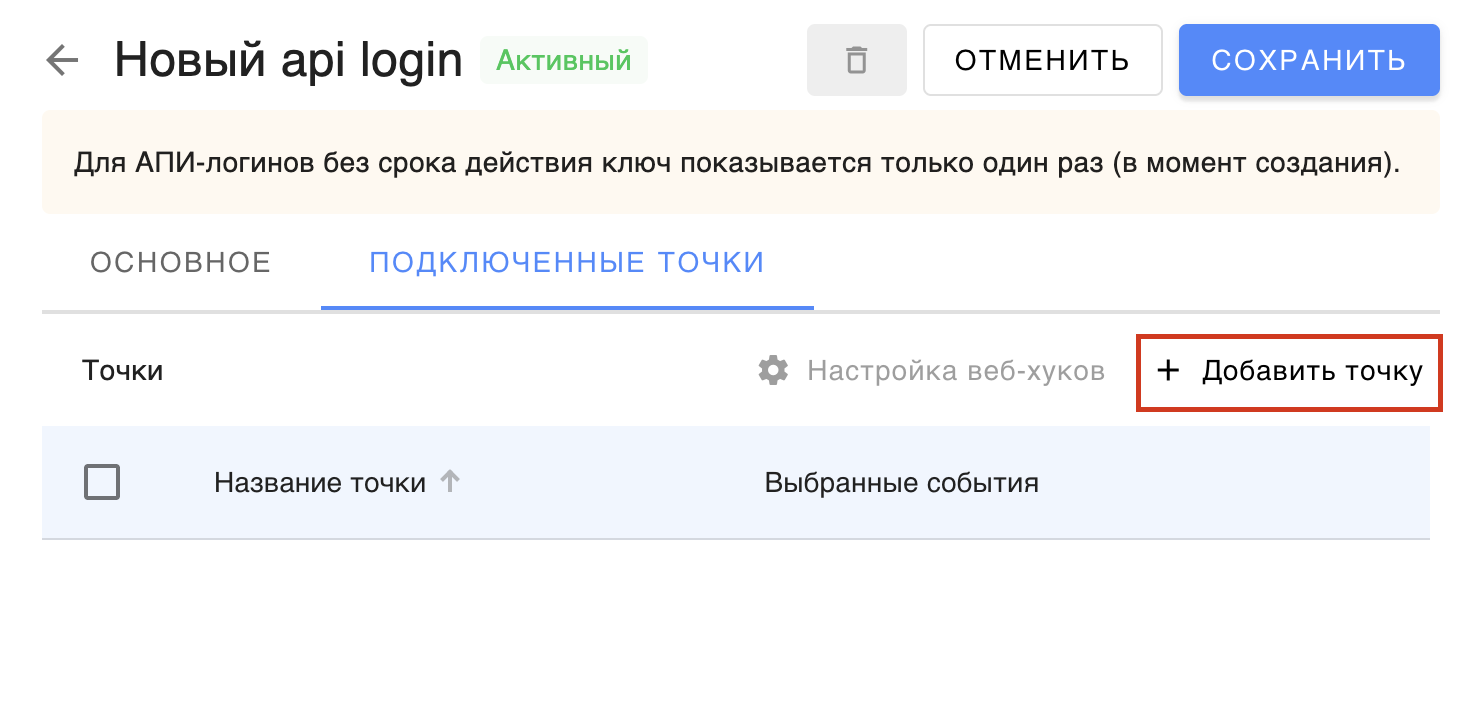Click the API-login key warning banner
Screen dimensions: 1474x702
[741, 162]
